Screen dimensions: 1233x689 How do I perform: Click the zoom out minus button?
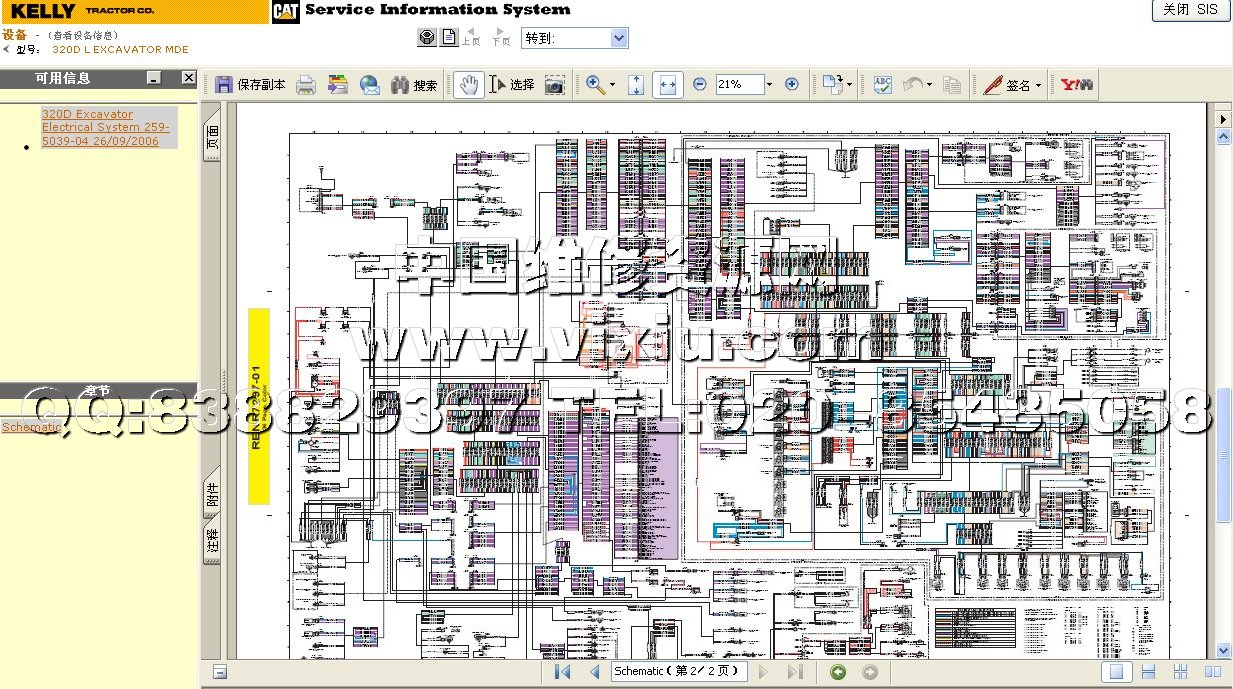tap(700, 85)
